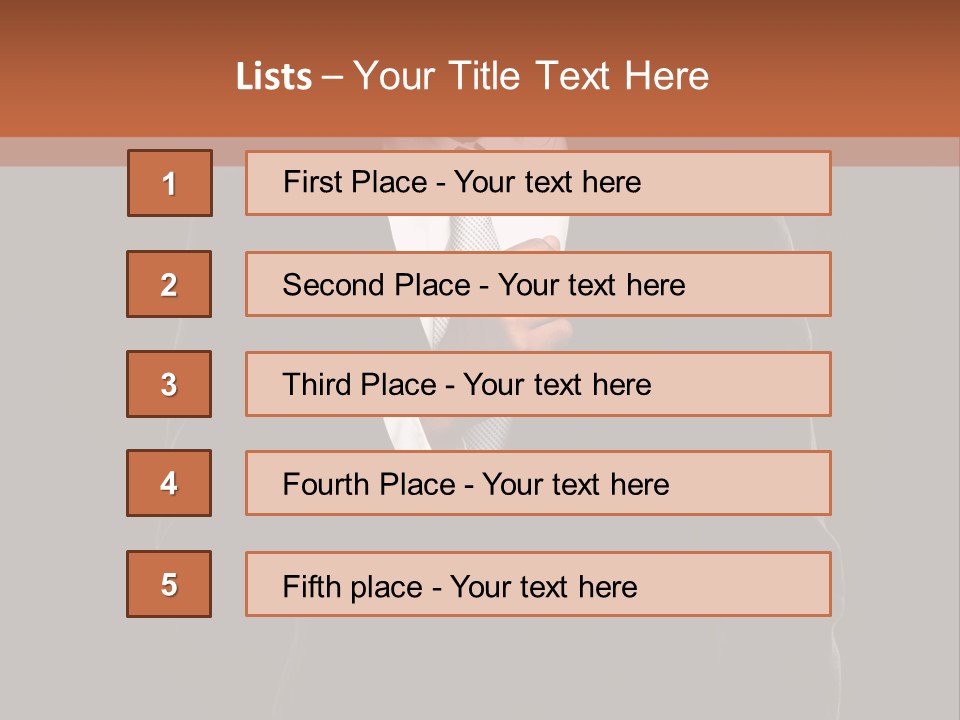Click the Second Place text box
Image resolution: width=960 pixels, height=720 pixels.
click(x=538, y=284)
